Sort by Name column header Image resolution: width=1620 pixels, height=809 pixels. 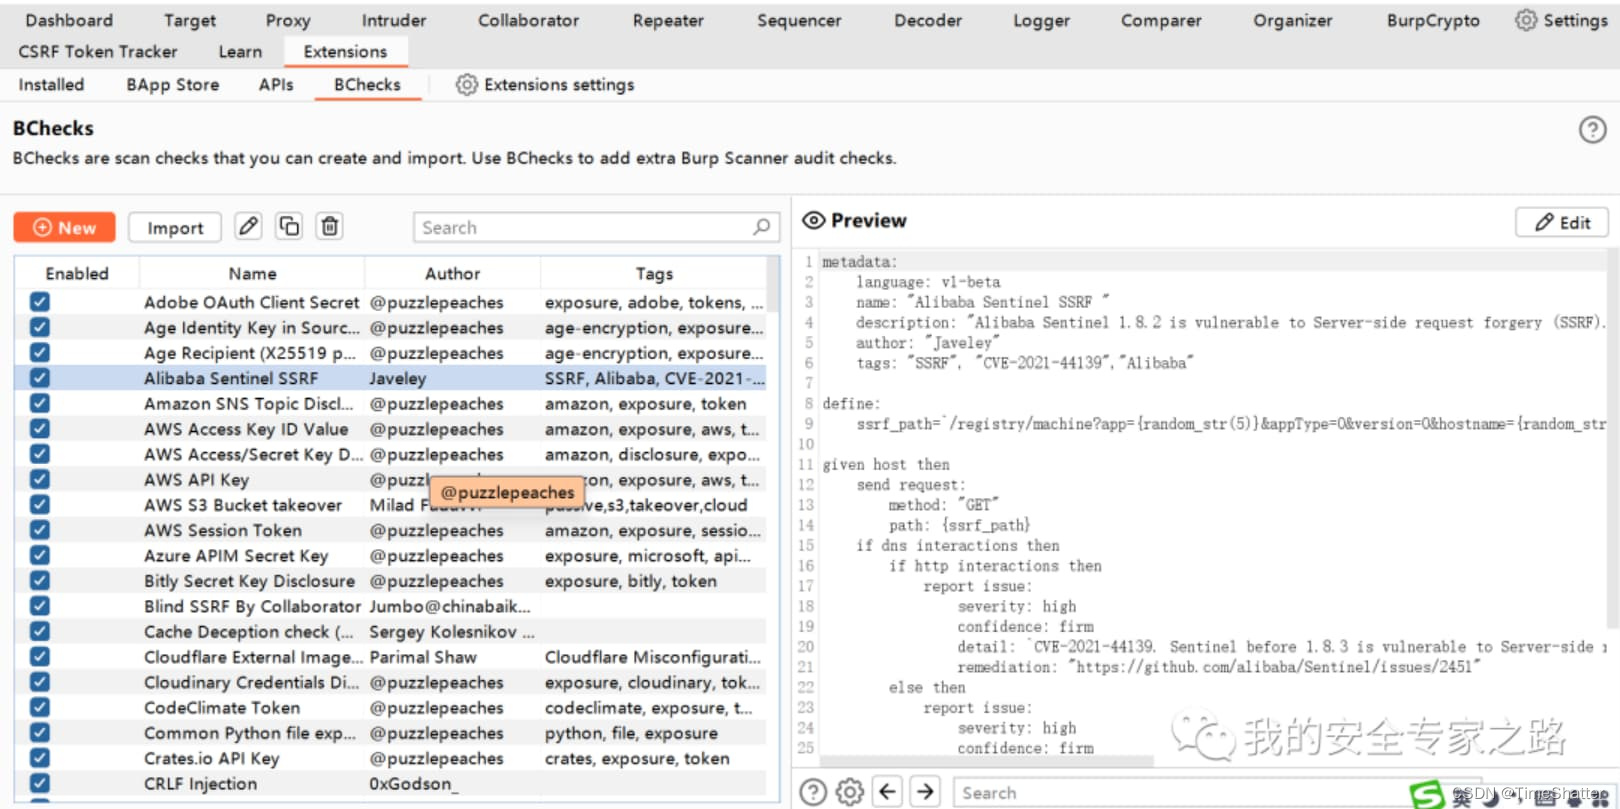pyautogui.click(x=252, y=273)
